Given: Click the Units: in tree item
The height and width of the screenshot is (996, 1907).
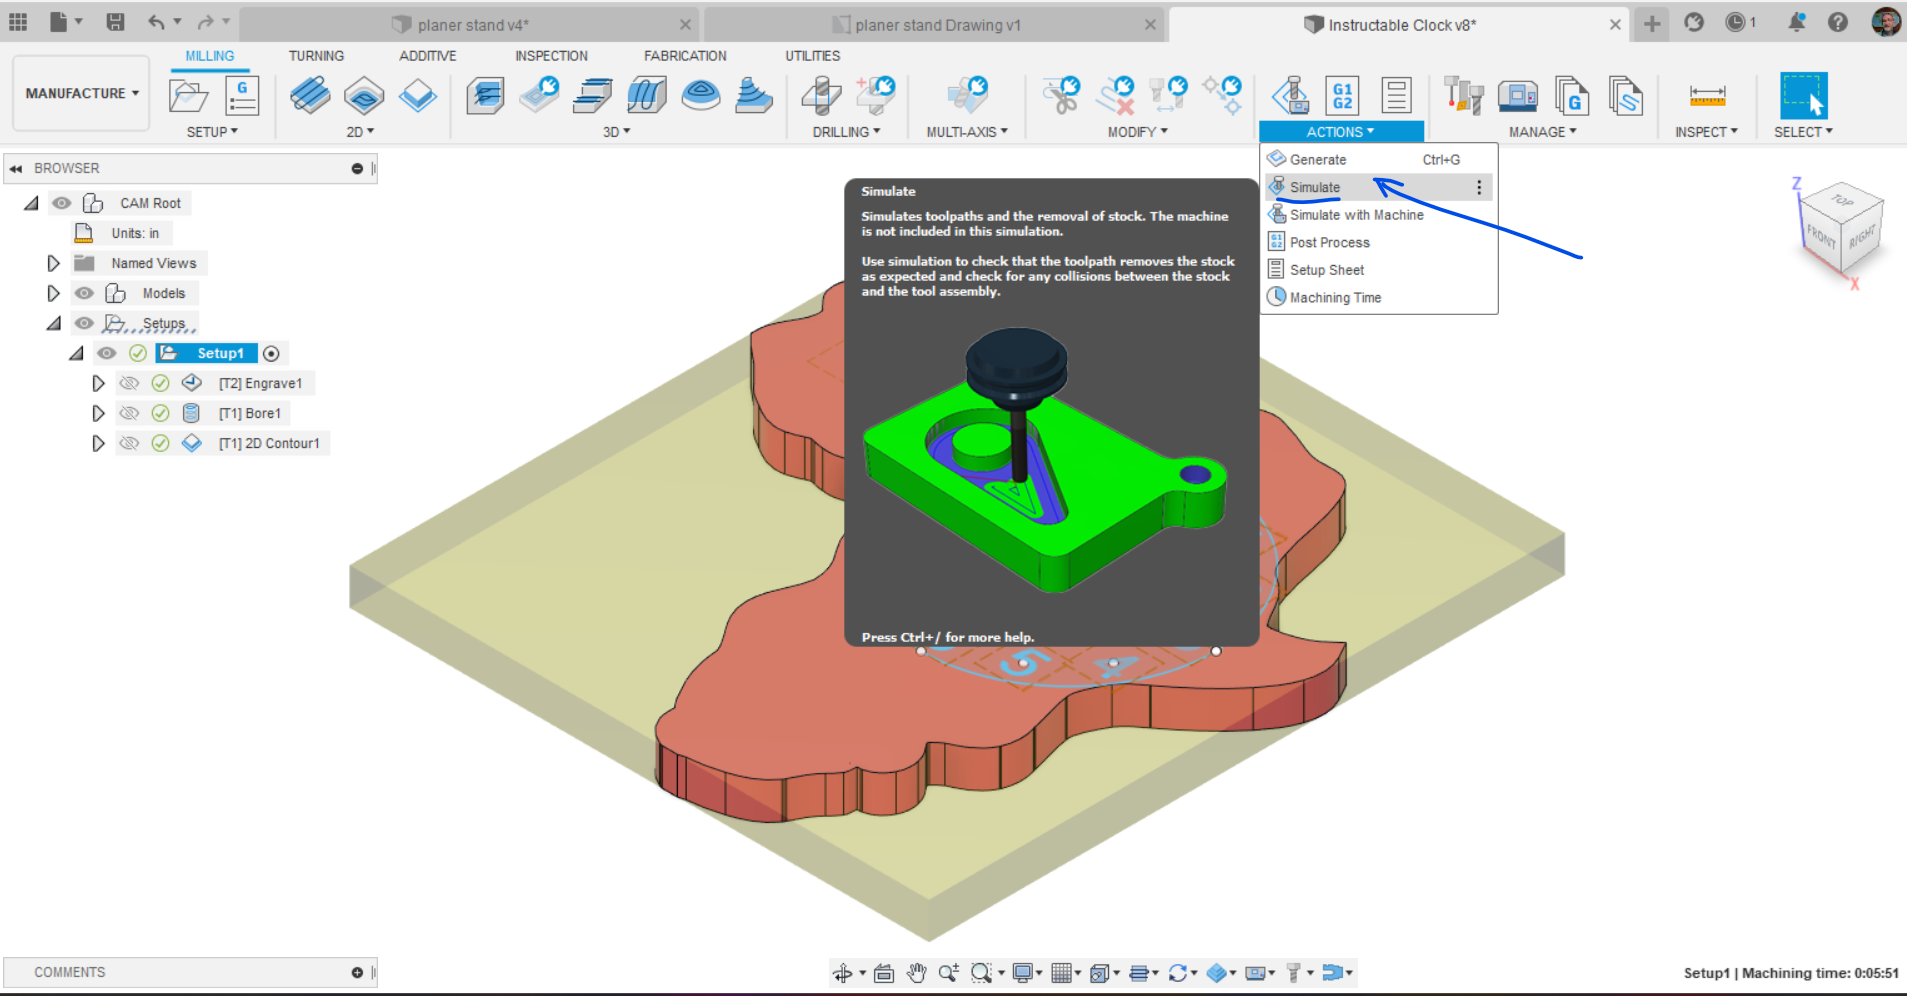Looking at the screenshot, I should pyautogui.click(x=135, y=233).
